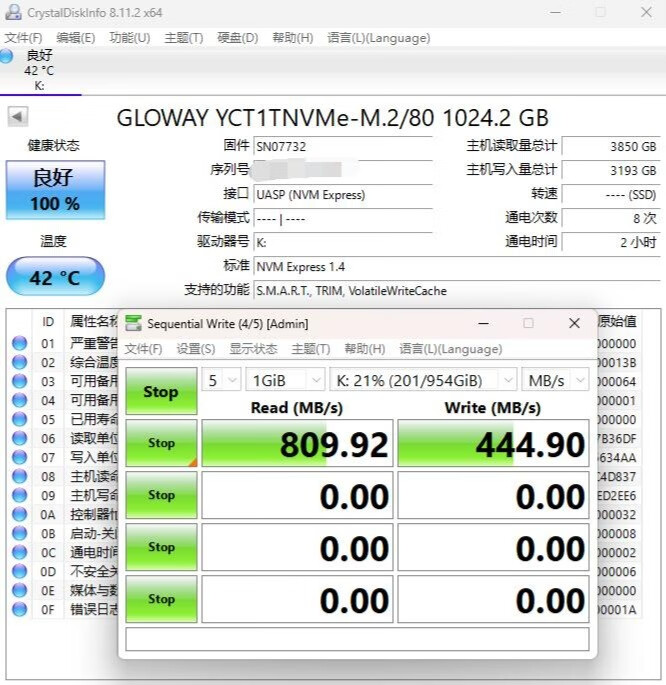Open 文件(F) menu in Sequential Write window
The width and height of the screenshot is (666, 685).
coord(143,349)
